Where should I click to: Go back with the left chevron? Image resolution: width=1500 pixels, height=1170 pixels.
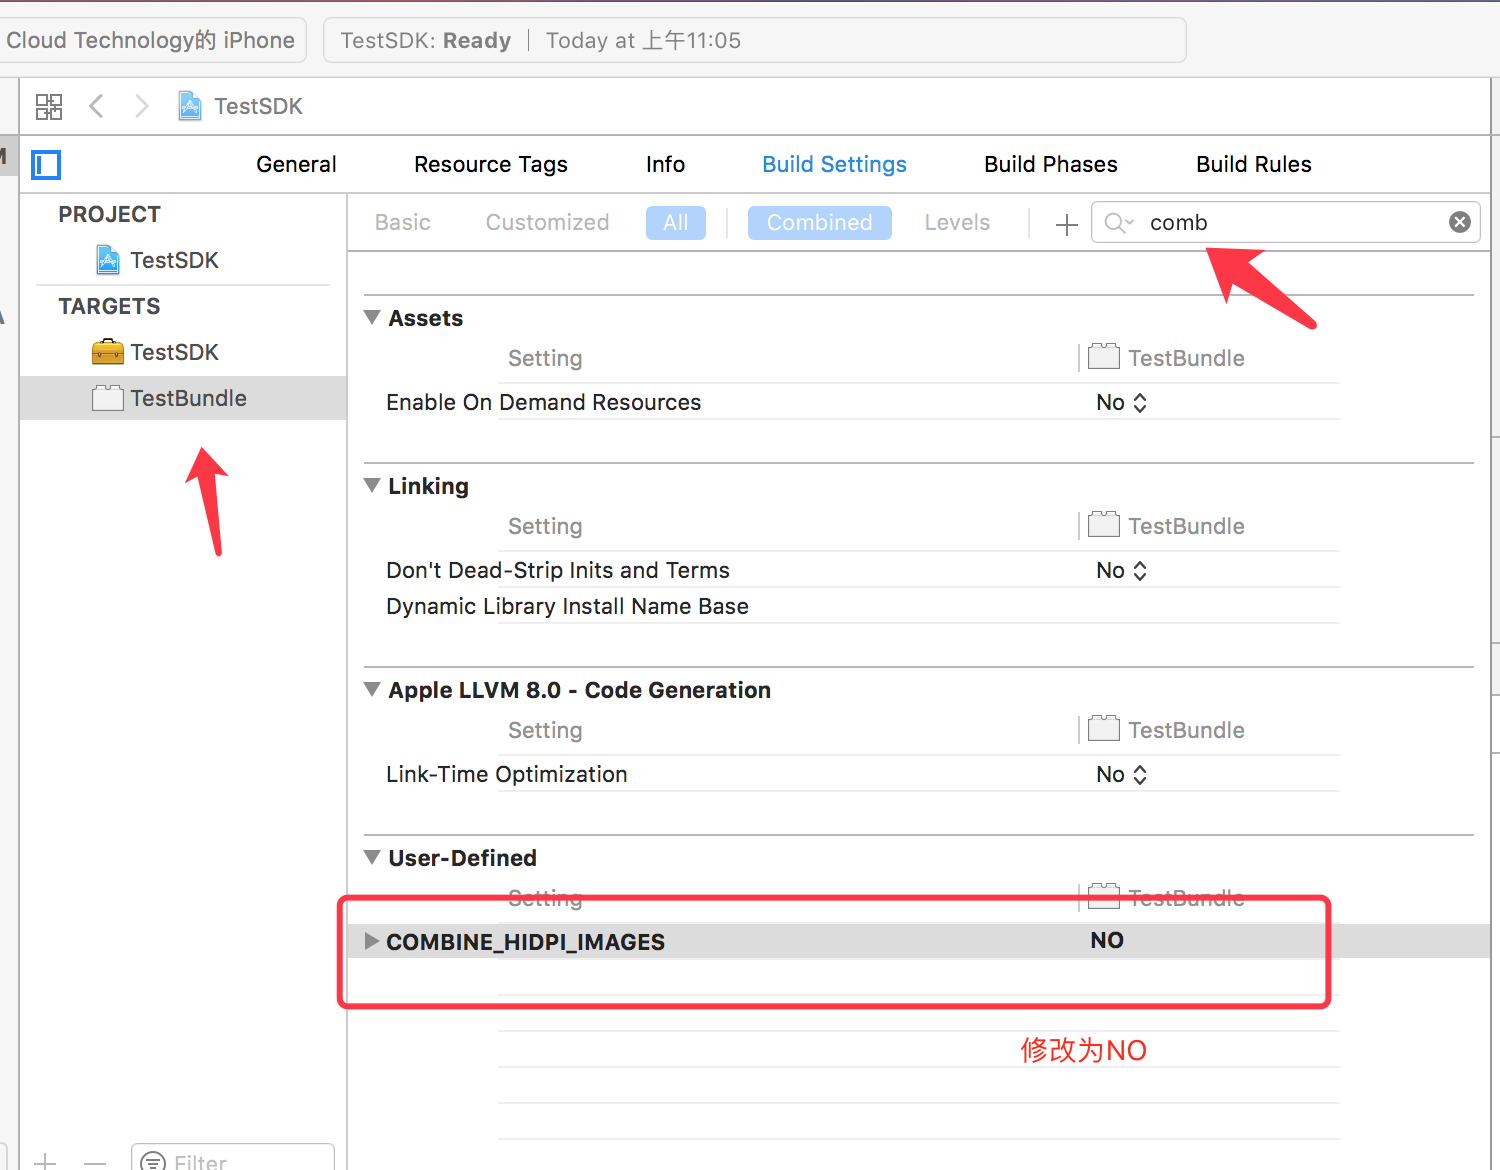[x=96, y=106]
